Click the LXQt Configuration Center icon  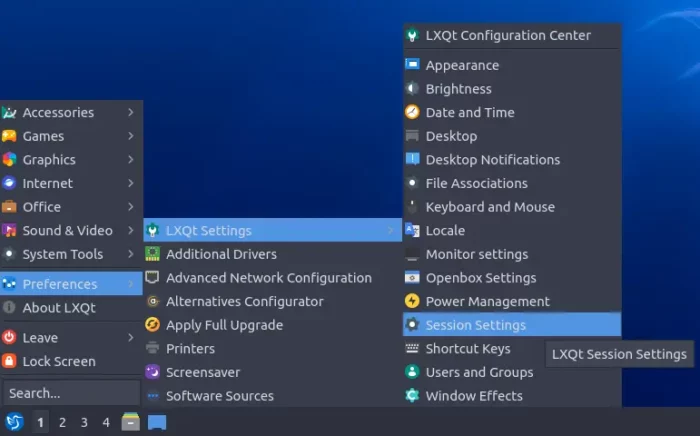[412, 35]
